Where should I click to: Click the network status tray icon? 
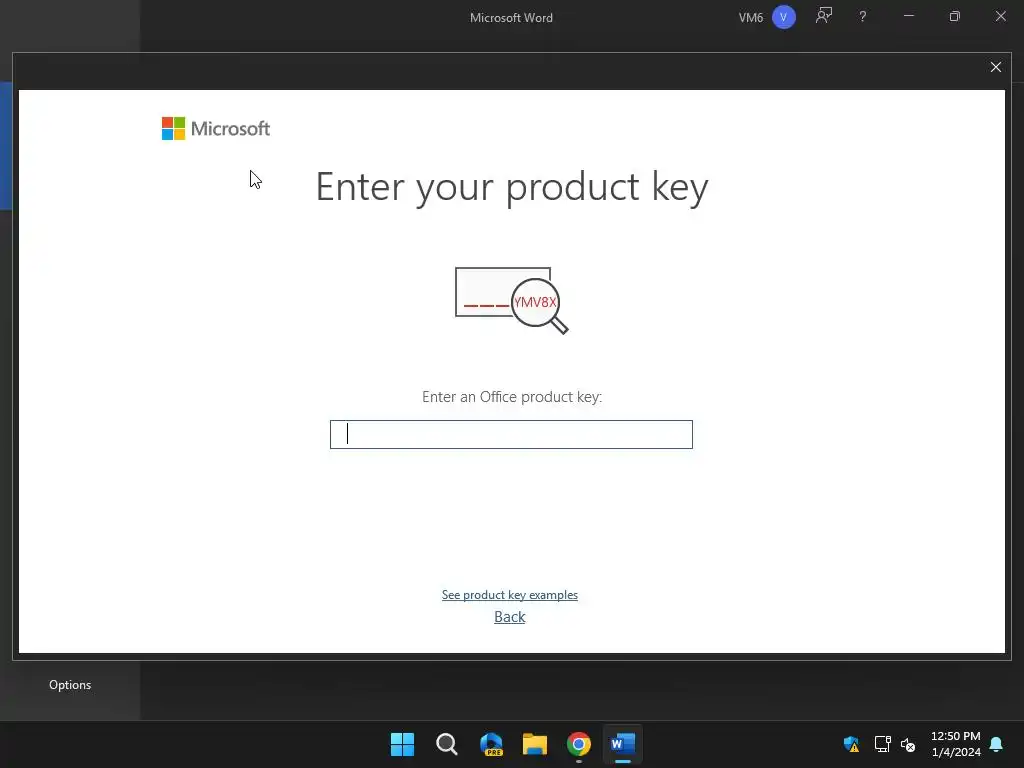pyautogui.click(x=882, y=744)
